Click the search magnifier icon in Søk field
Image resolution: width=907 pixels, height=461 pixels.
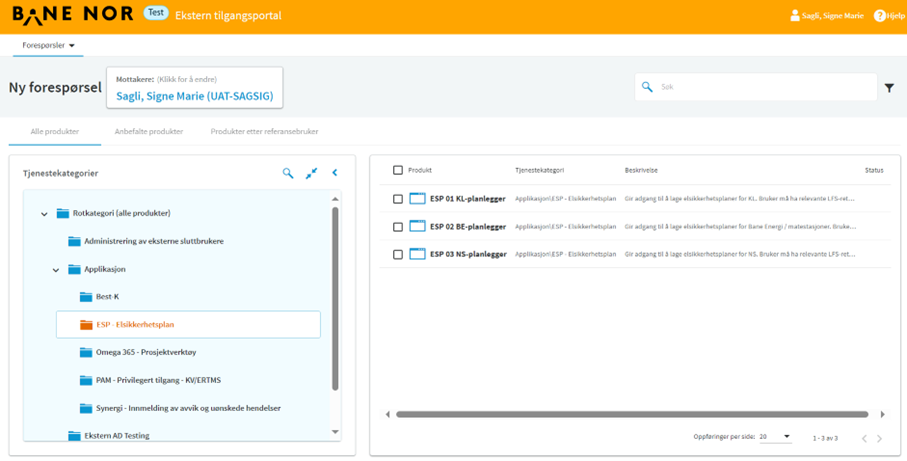pos(647,87)
